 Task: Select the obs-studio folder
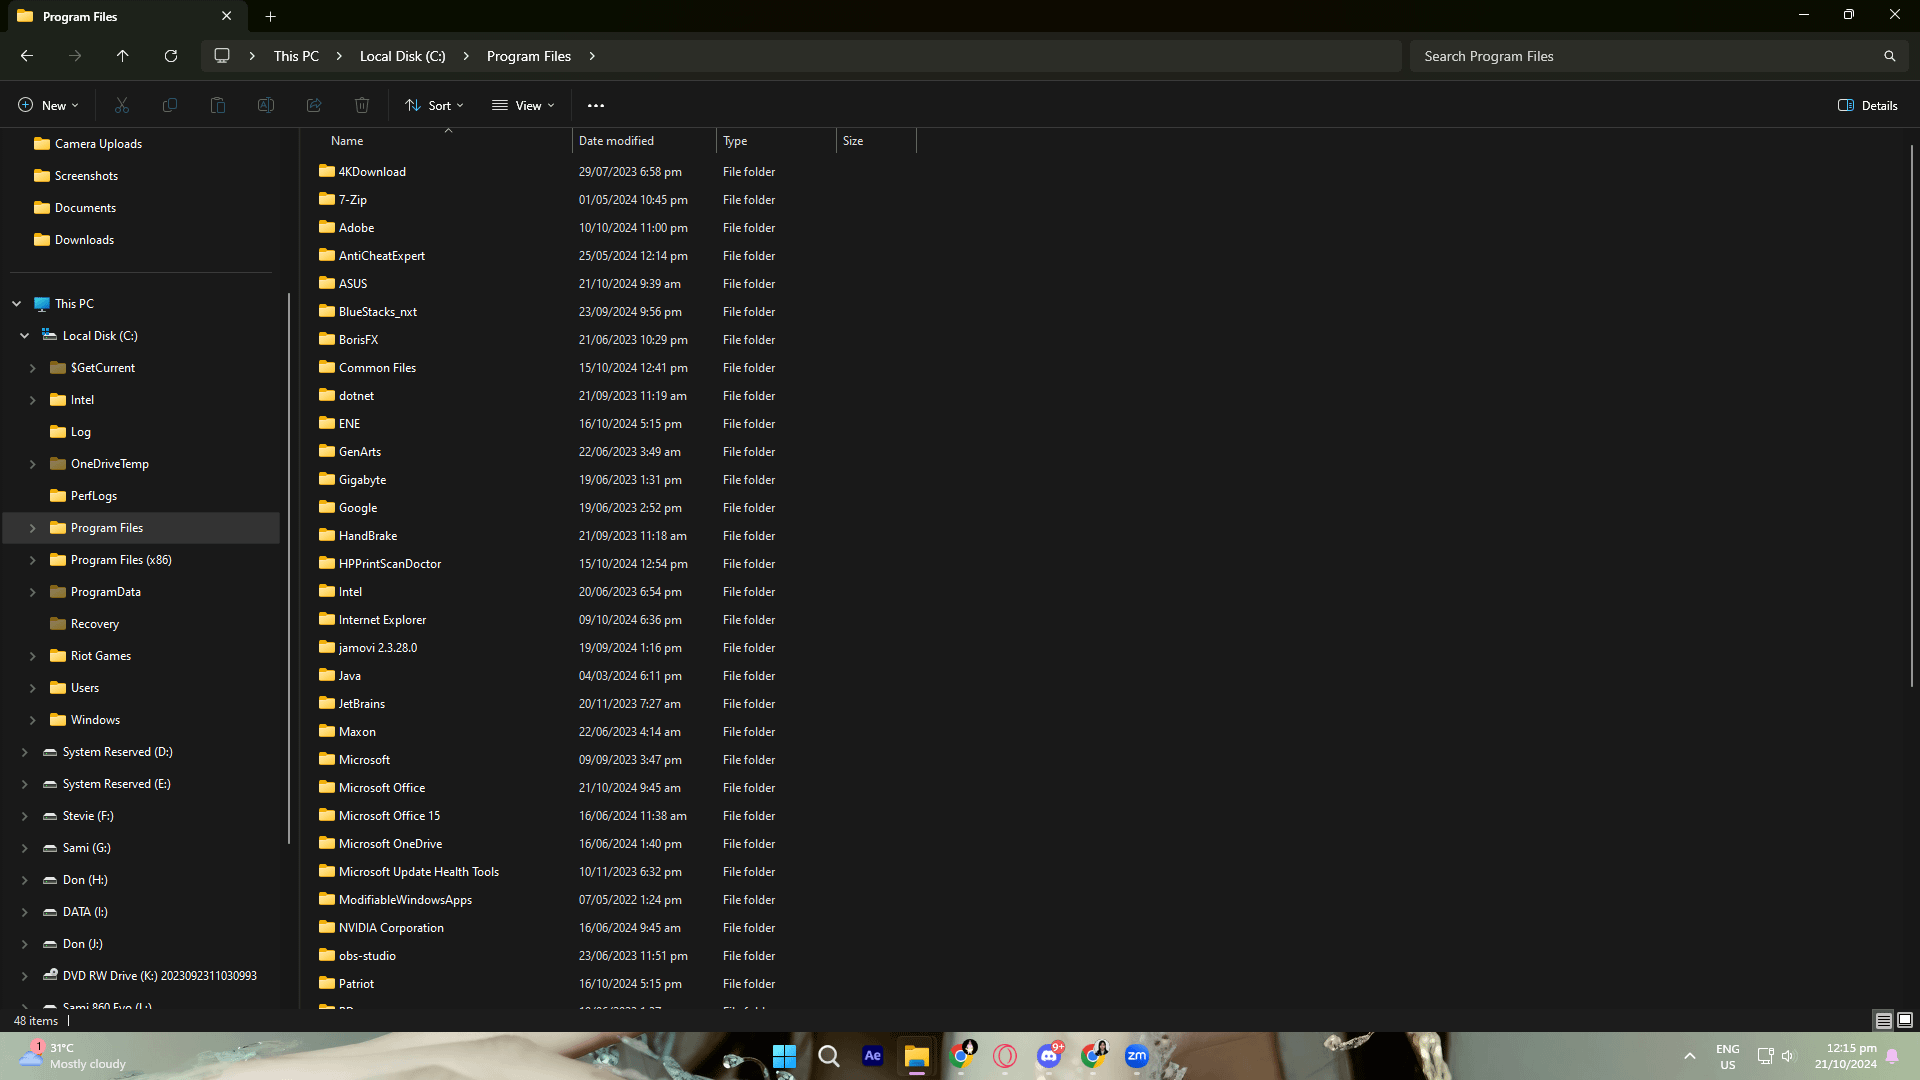point(367,956)
